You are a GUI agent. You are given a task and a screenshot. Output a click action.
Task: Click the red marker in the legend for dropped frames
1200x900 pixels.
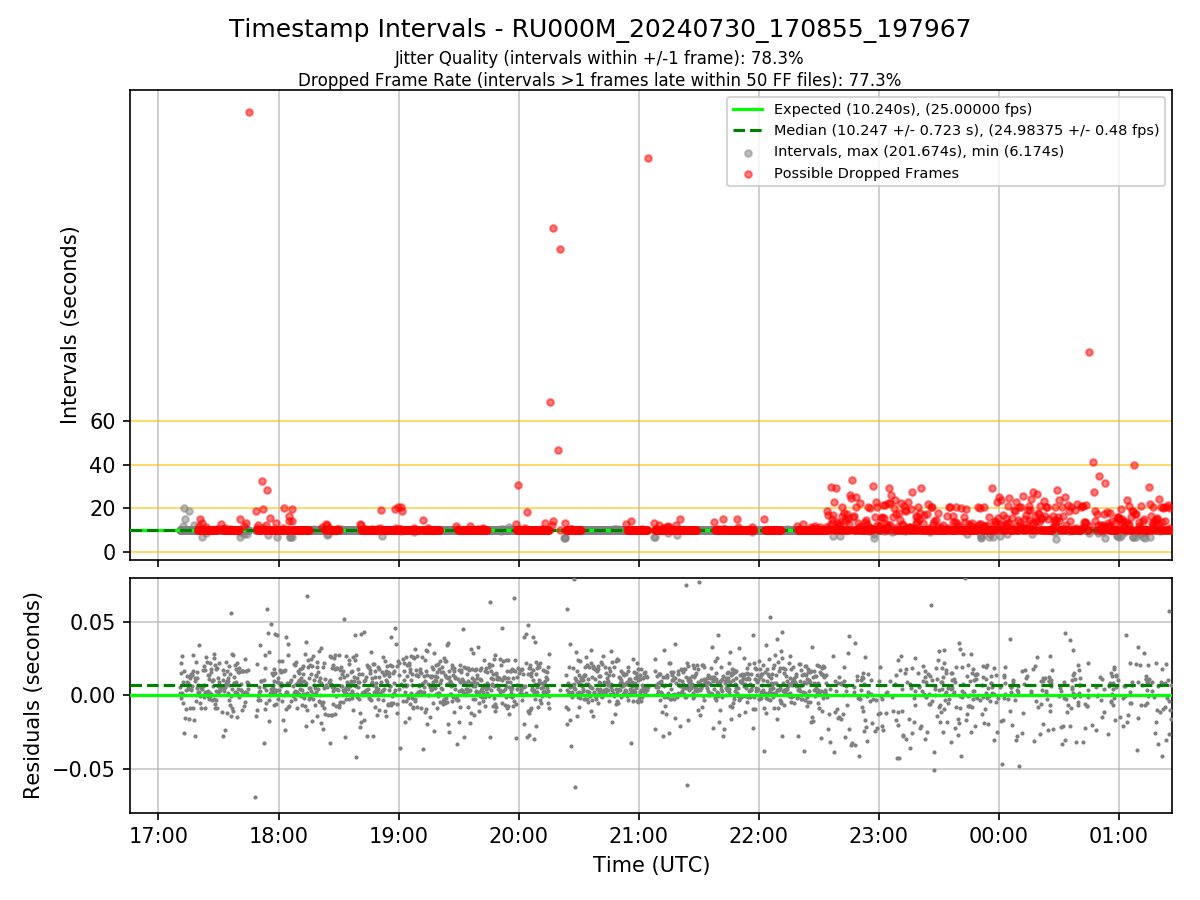point(749,173)
